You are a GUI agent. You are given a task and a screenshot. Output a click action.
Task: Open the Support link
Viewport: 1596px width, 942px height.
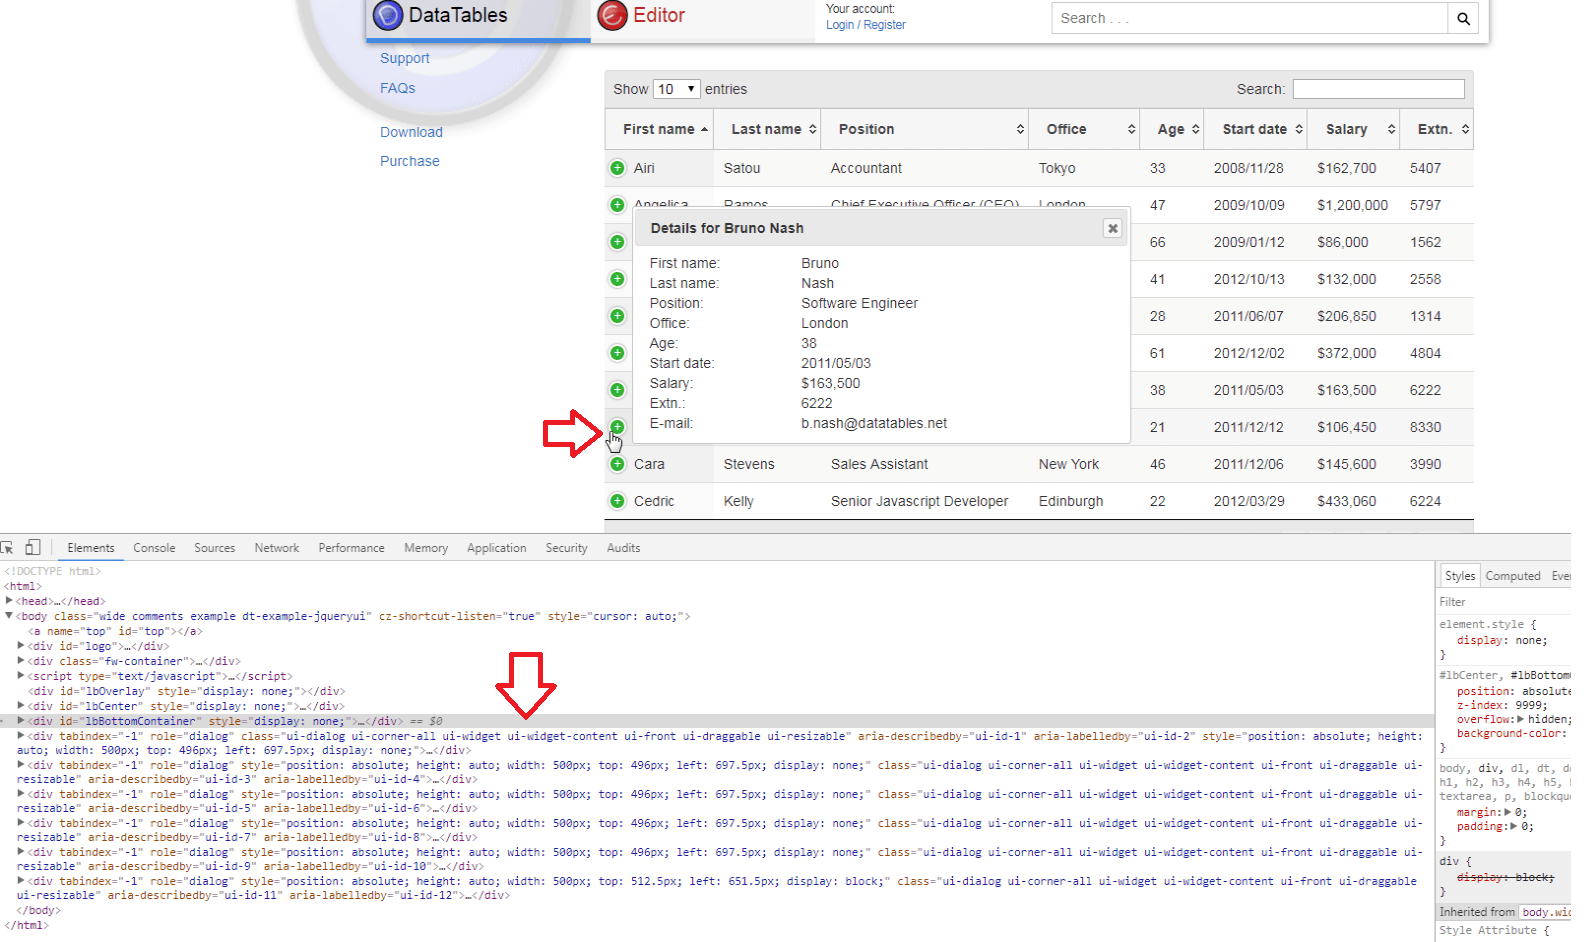[404, 58]
